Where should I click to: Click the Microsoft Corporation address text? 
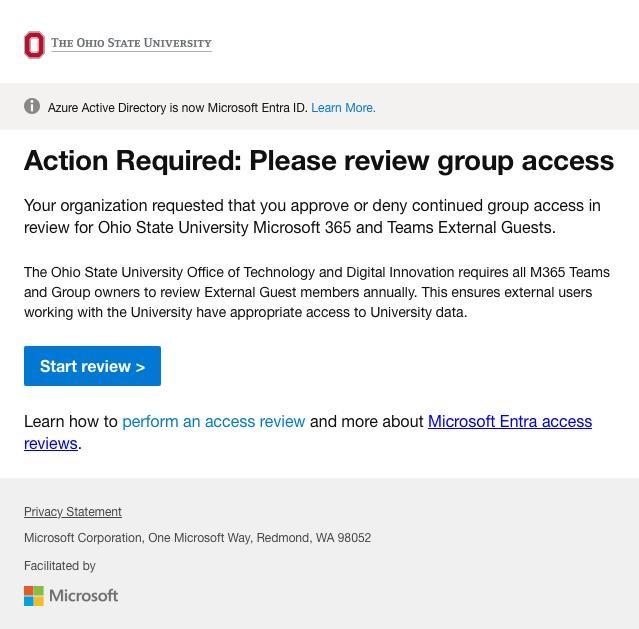coord(198,538)
